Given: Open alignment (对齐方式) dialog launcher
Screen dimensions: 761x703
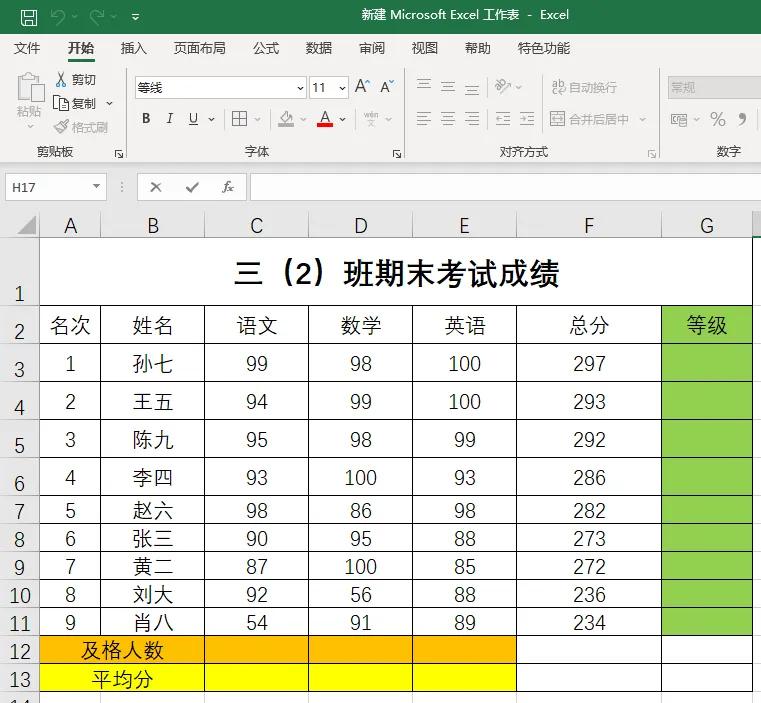Looking at the screenshot, I should coord(652,154).
